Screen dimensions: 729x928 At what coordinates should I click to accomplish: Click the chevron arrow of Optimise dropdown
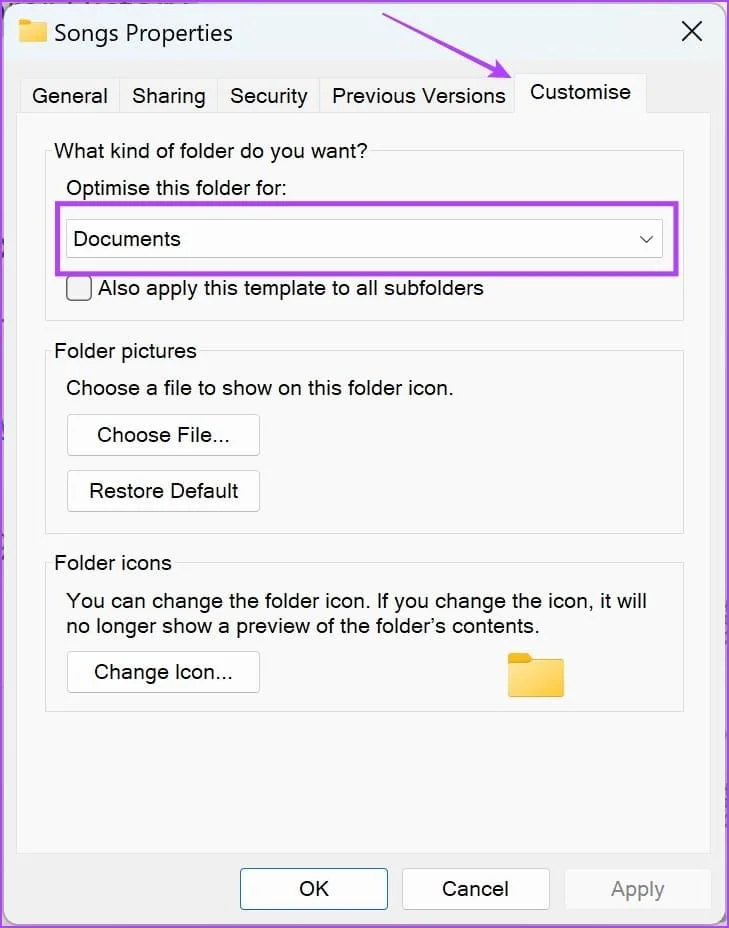[646, 239]
